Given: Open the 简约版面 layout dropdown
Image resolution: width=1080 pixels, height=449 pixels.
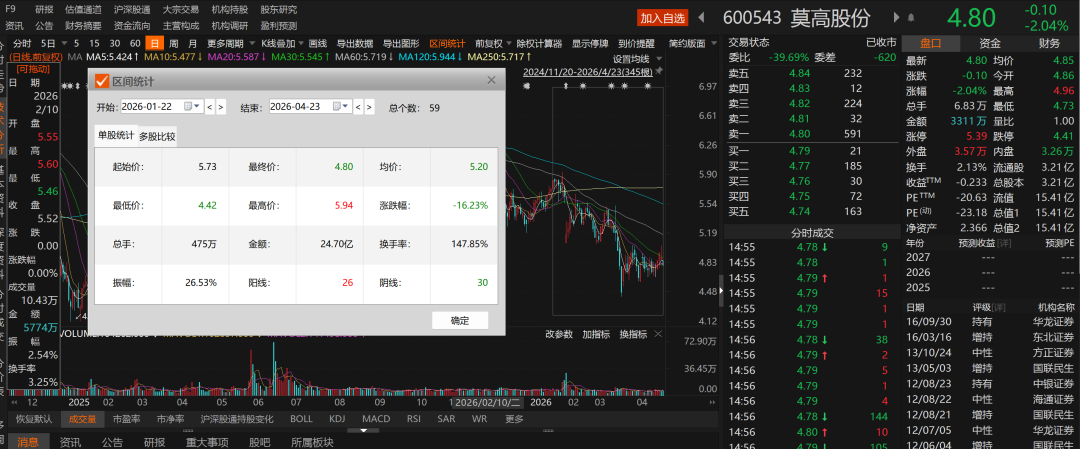Looking at the screenshot, I should 687,44.
